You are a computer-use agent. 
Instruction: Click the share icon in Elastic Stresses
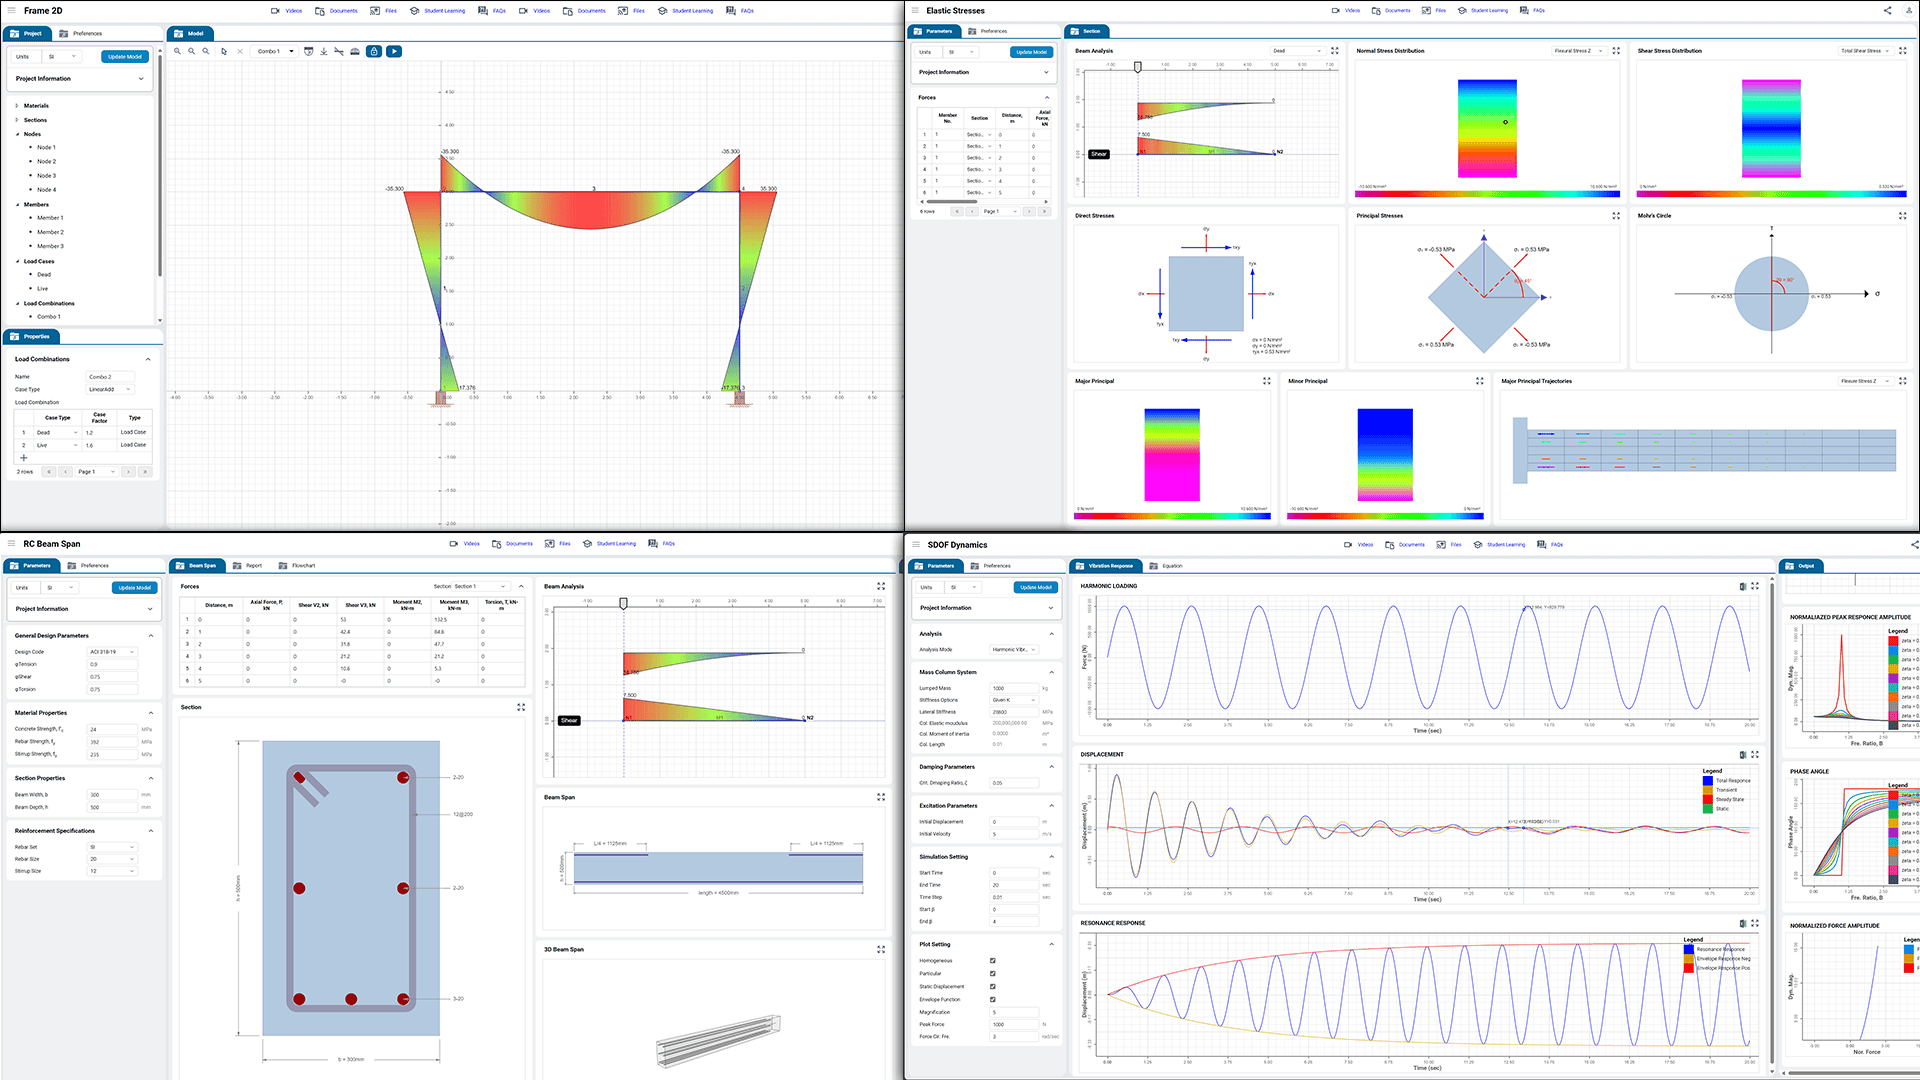[1888, 11]
